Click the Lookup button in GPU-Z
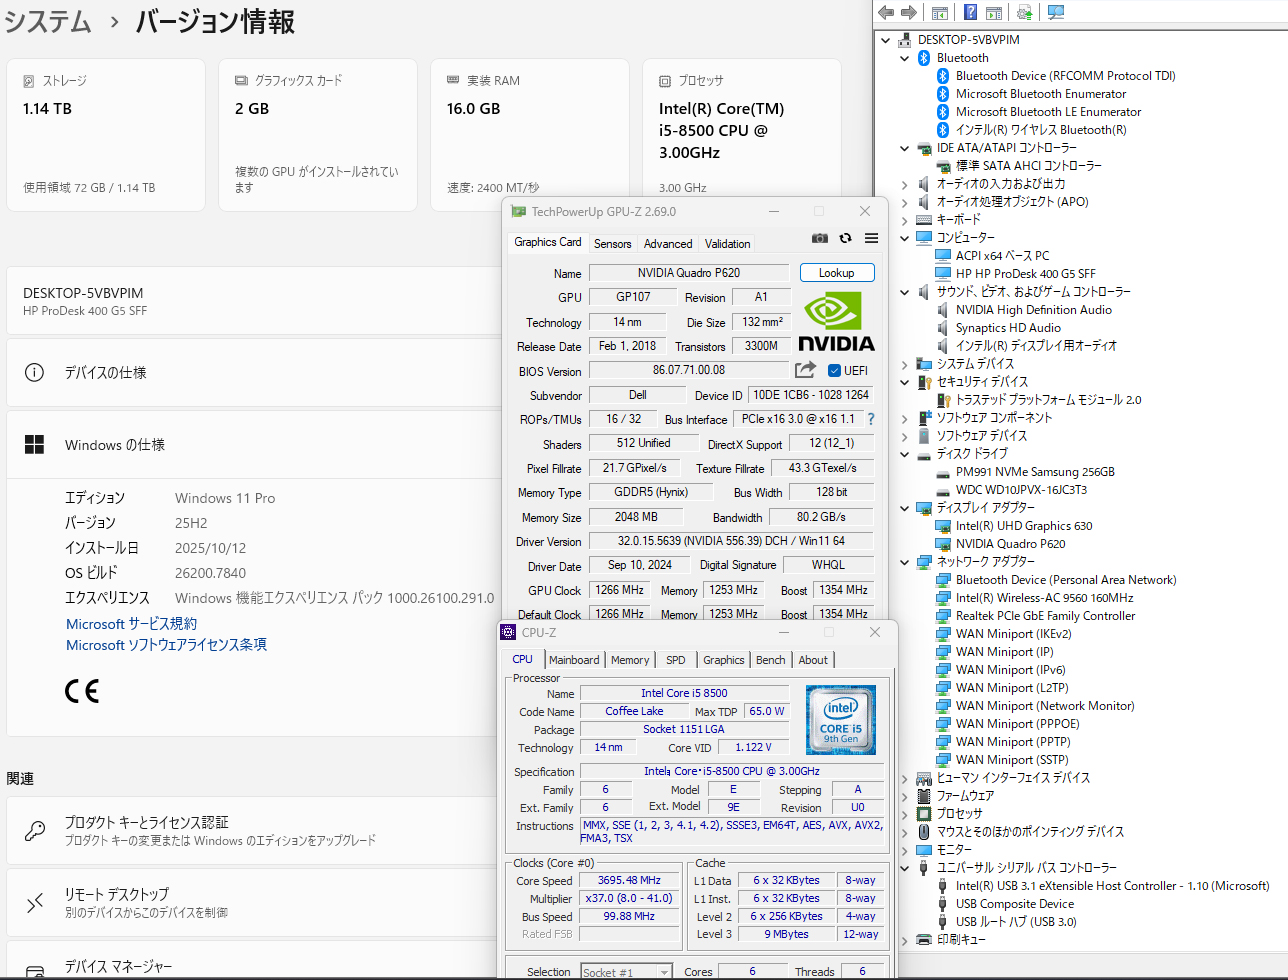 pos(837,273)
